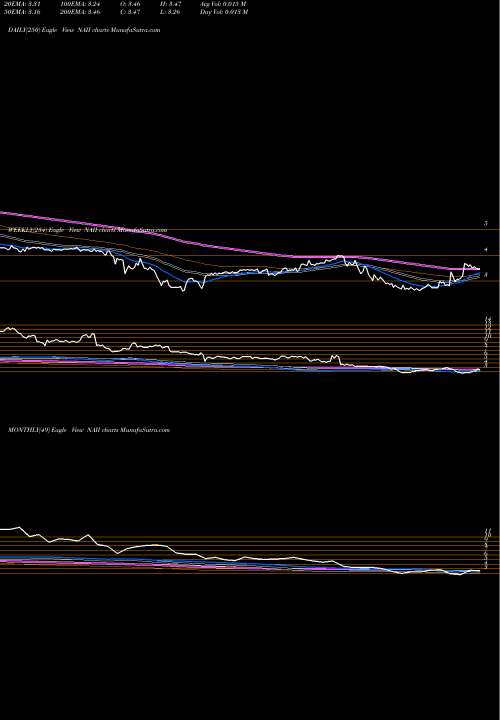Click the price axis label 3 on daily chart
Screen dimensions: 500x720
tap(486, 275)
